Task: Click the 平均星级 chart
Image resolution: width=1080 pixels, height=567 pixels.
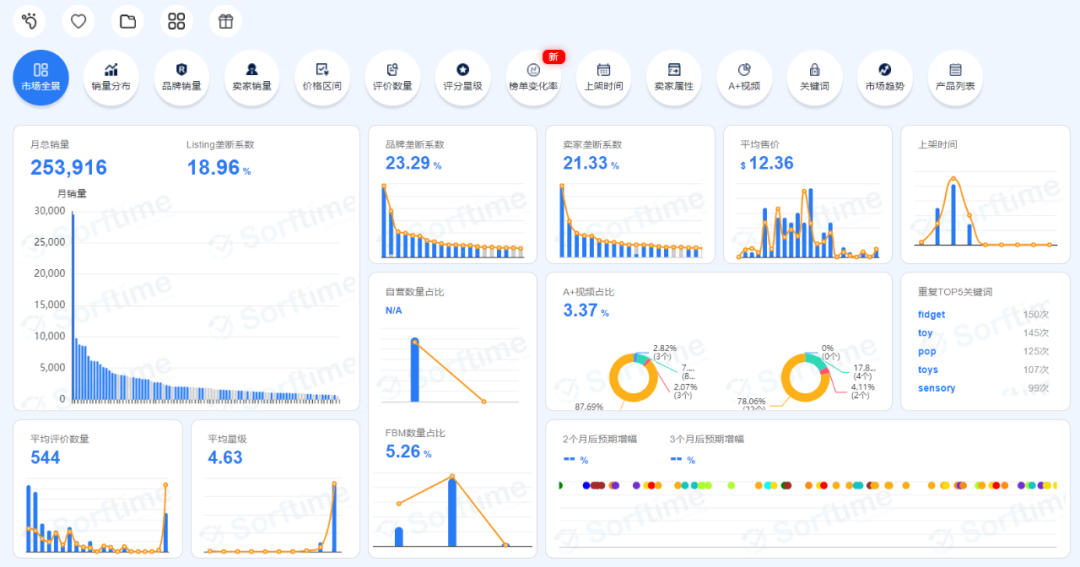Action: point(273,517)
